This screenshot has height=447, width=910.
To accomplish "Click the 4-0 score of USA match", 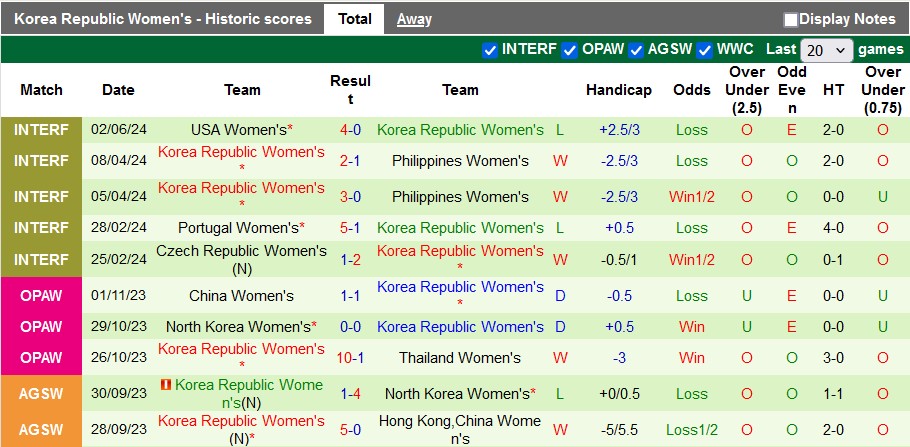I will tap(350, 129).
